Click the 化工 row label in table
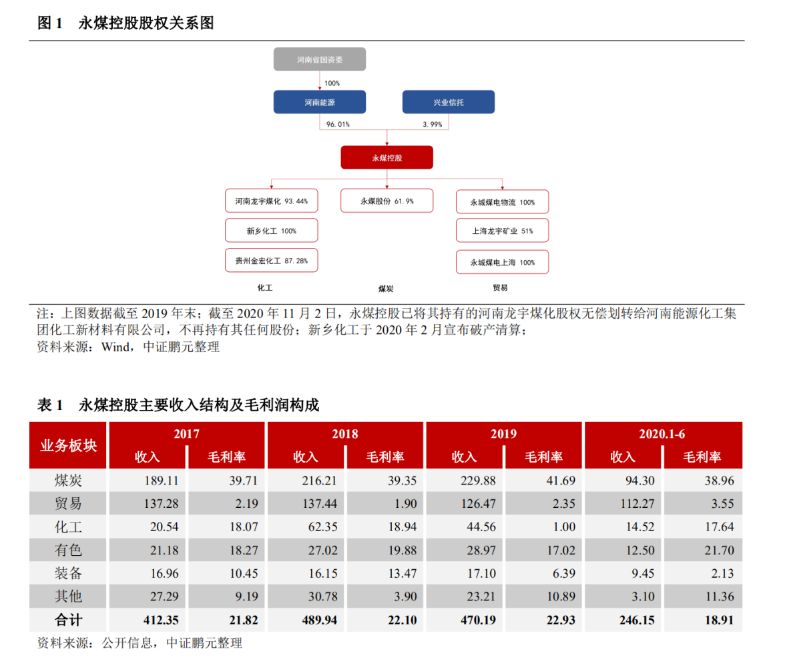Screen dimensions: 804x667 68,527
